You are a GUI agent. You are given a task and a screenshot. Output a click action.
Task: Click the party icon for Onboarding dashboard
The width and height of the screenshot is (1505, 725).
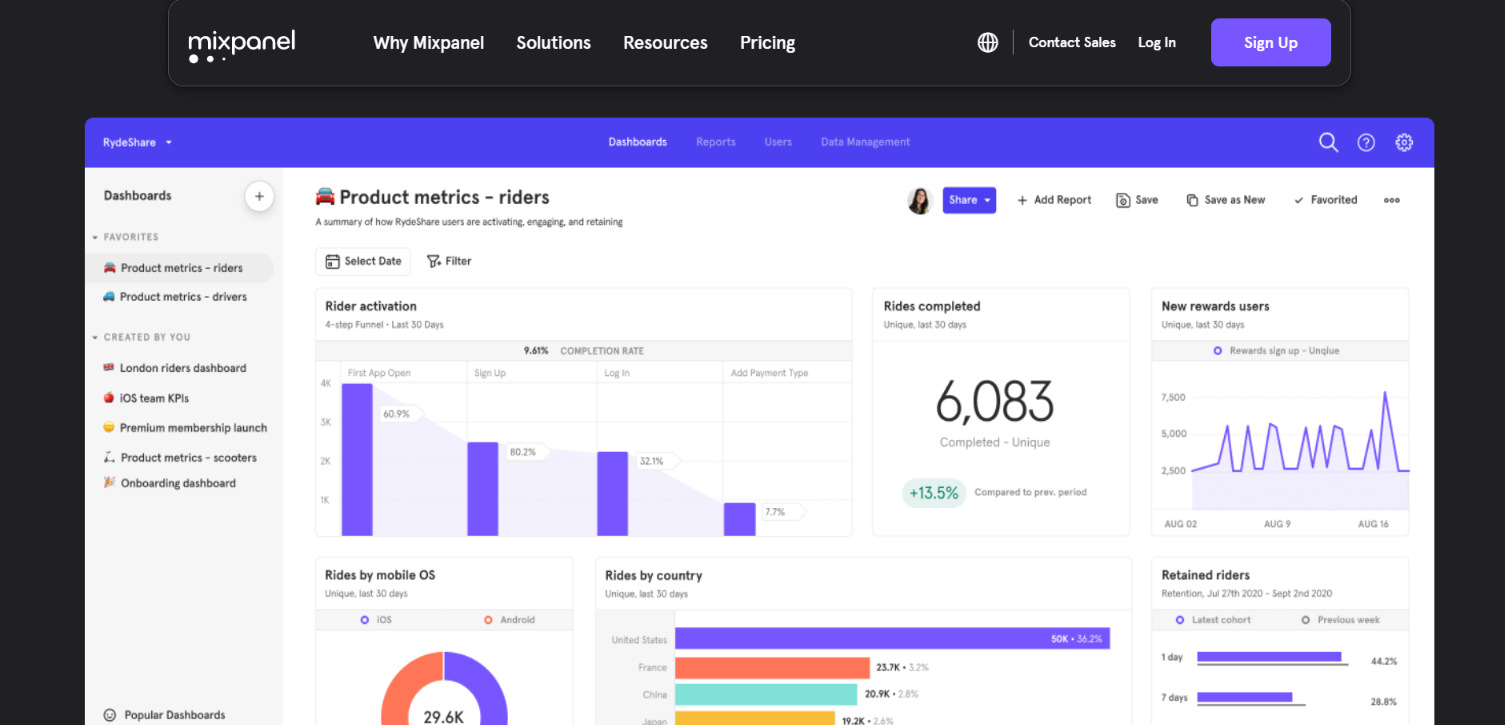coord(109,483)
